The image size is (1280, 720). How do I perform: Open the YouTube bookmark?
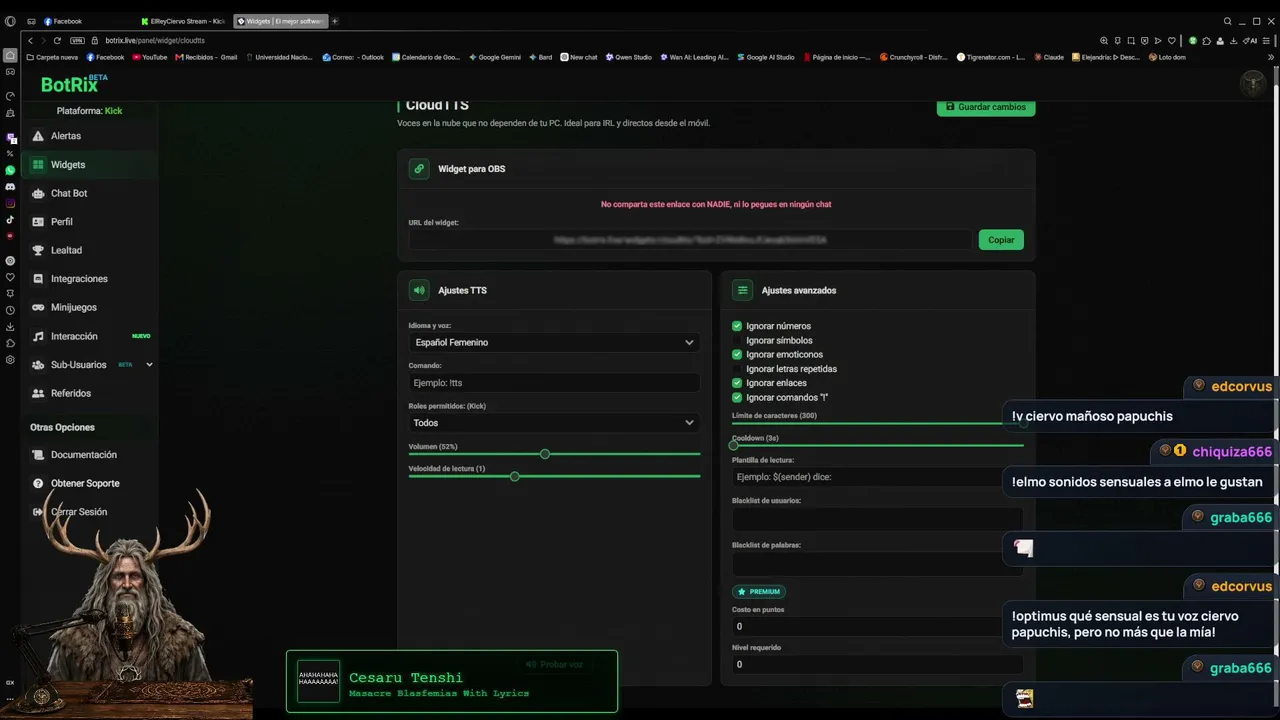coord(149,57)
